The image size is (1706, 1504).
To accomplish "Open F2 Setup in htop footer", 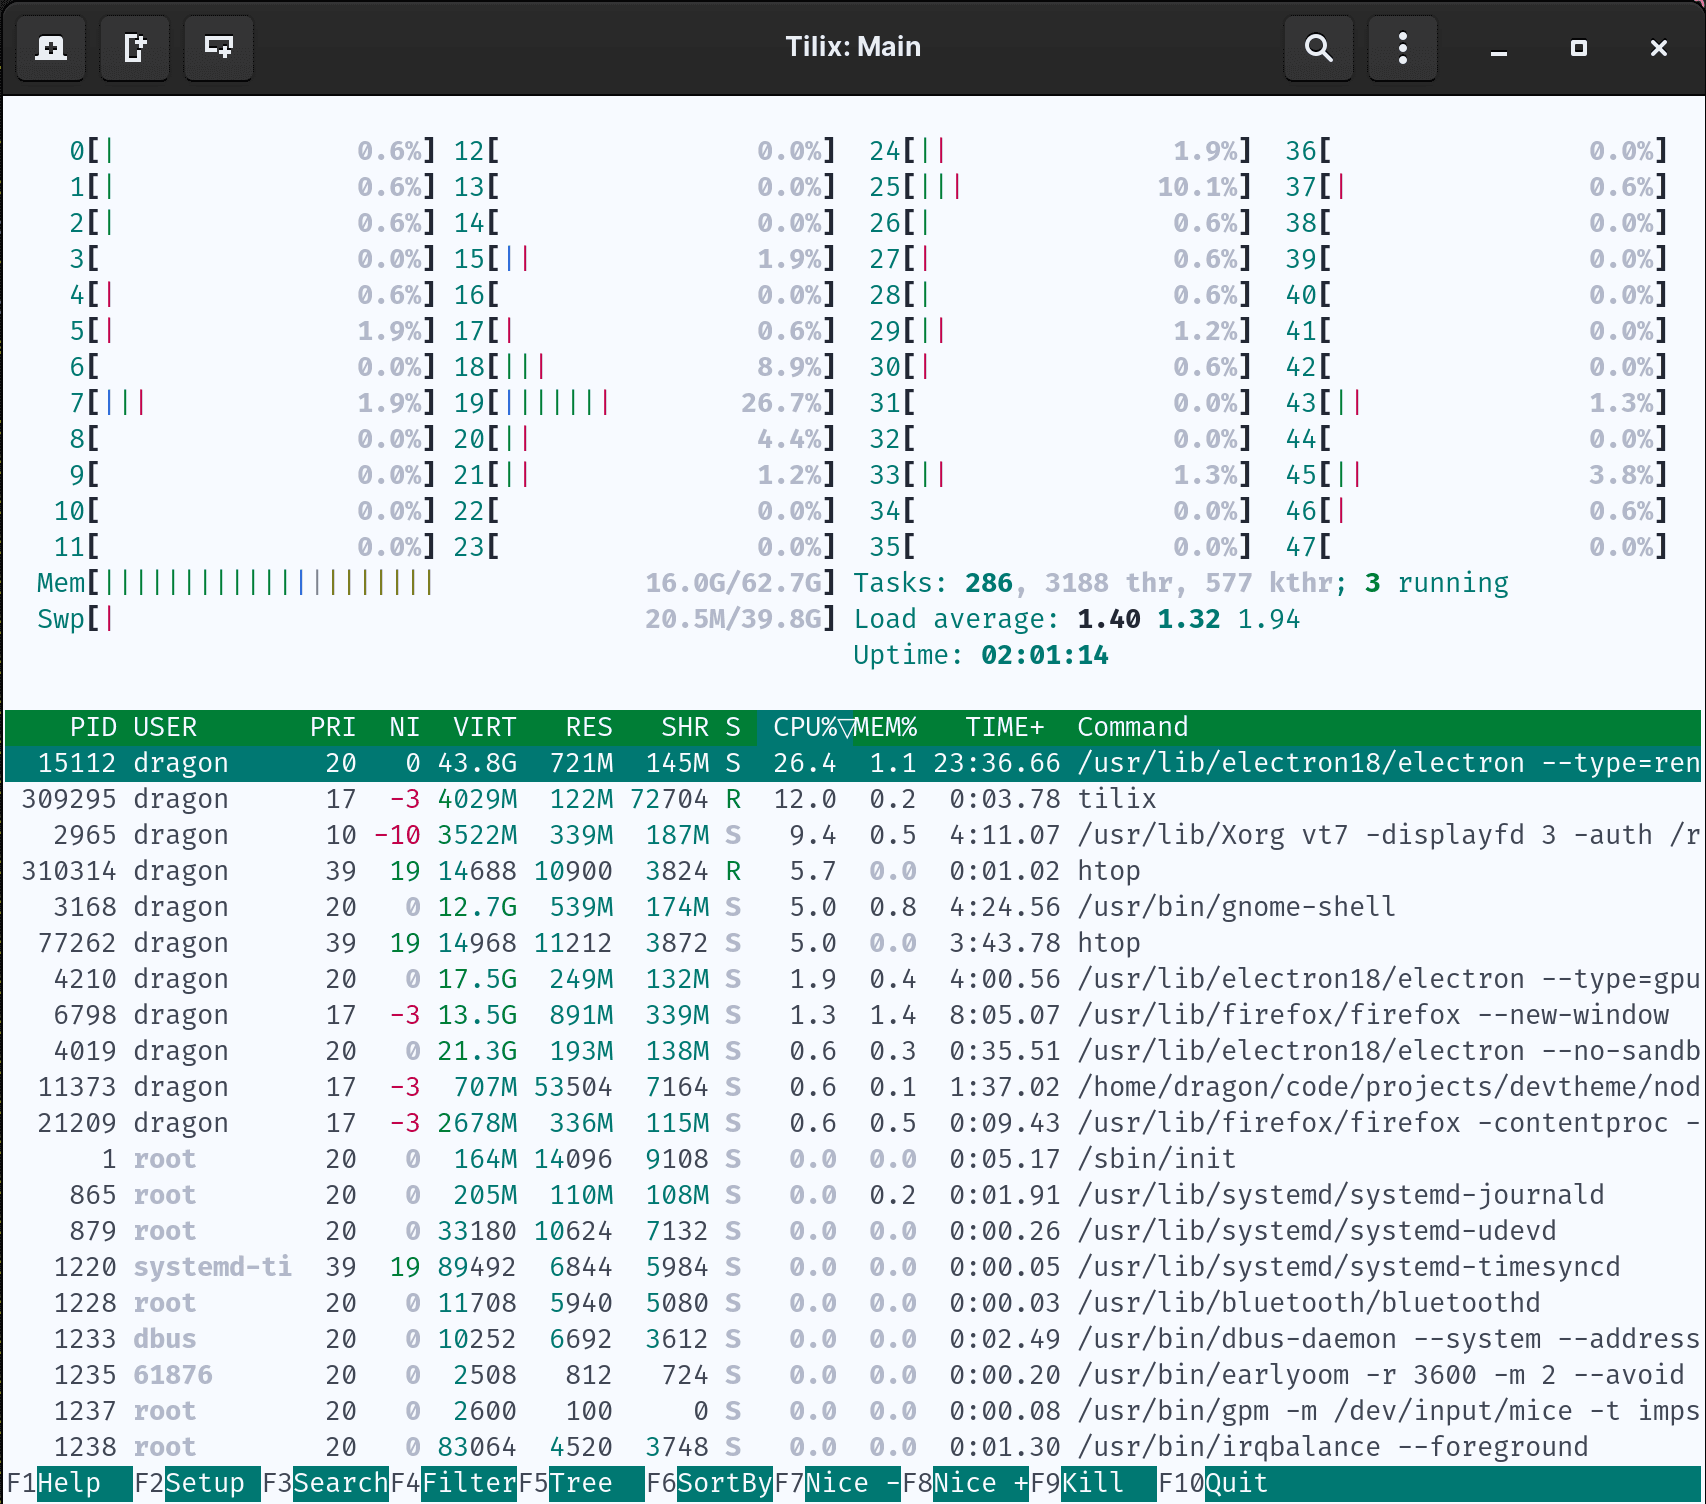I will click(196, 1483).
